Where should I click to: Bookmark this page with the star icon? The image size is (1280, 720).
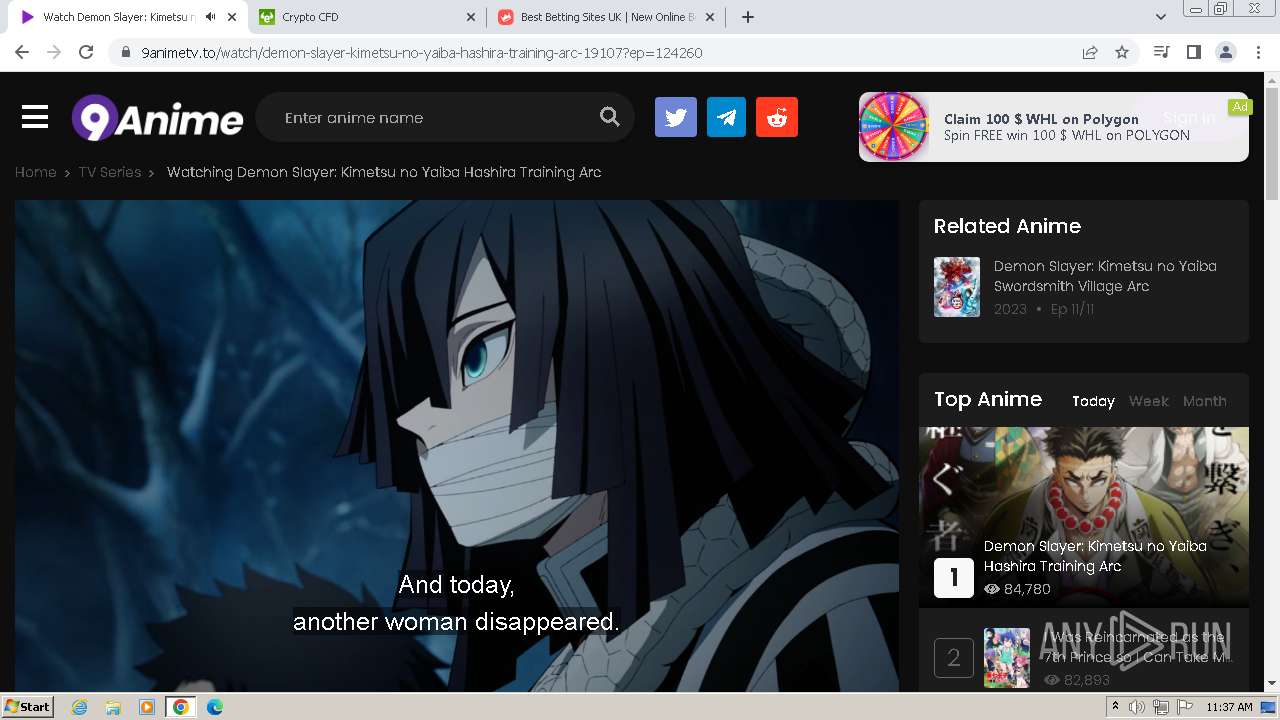[1122, 53]
